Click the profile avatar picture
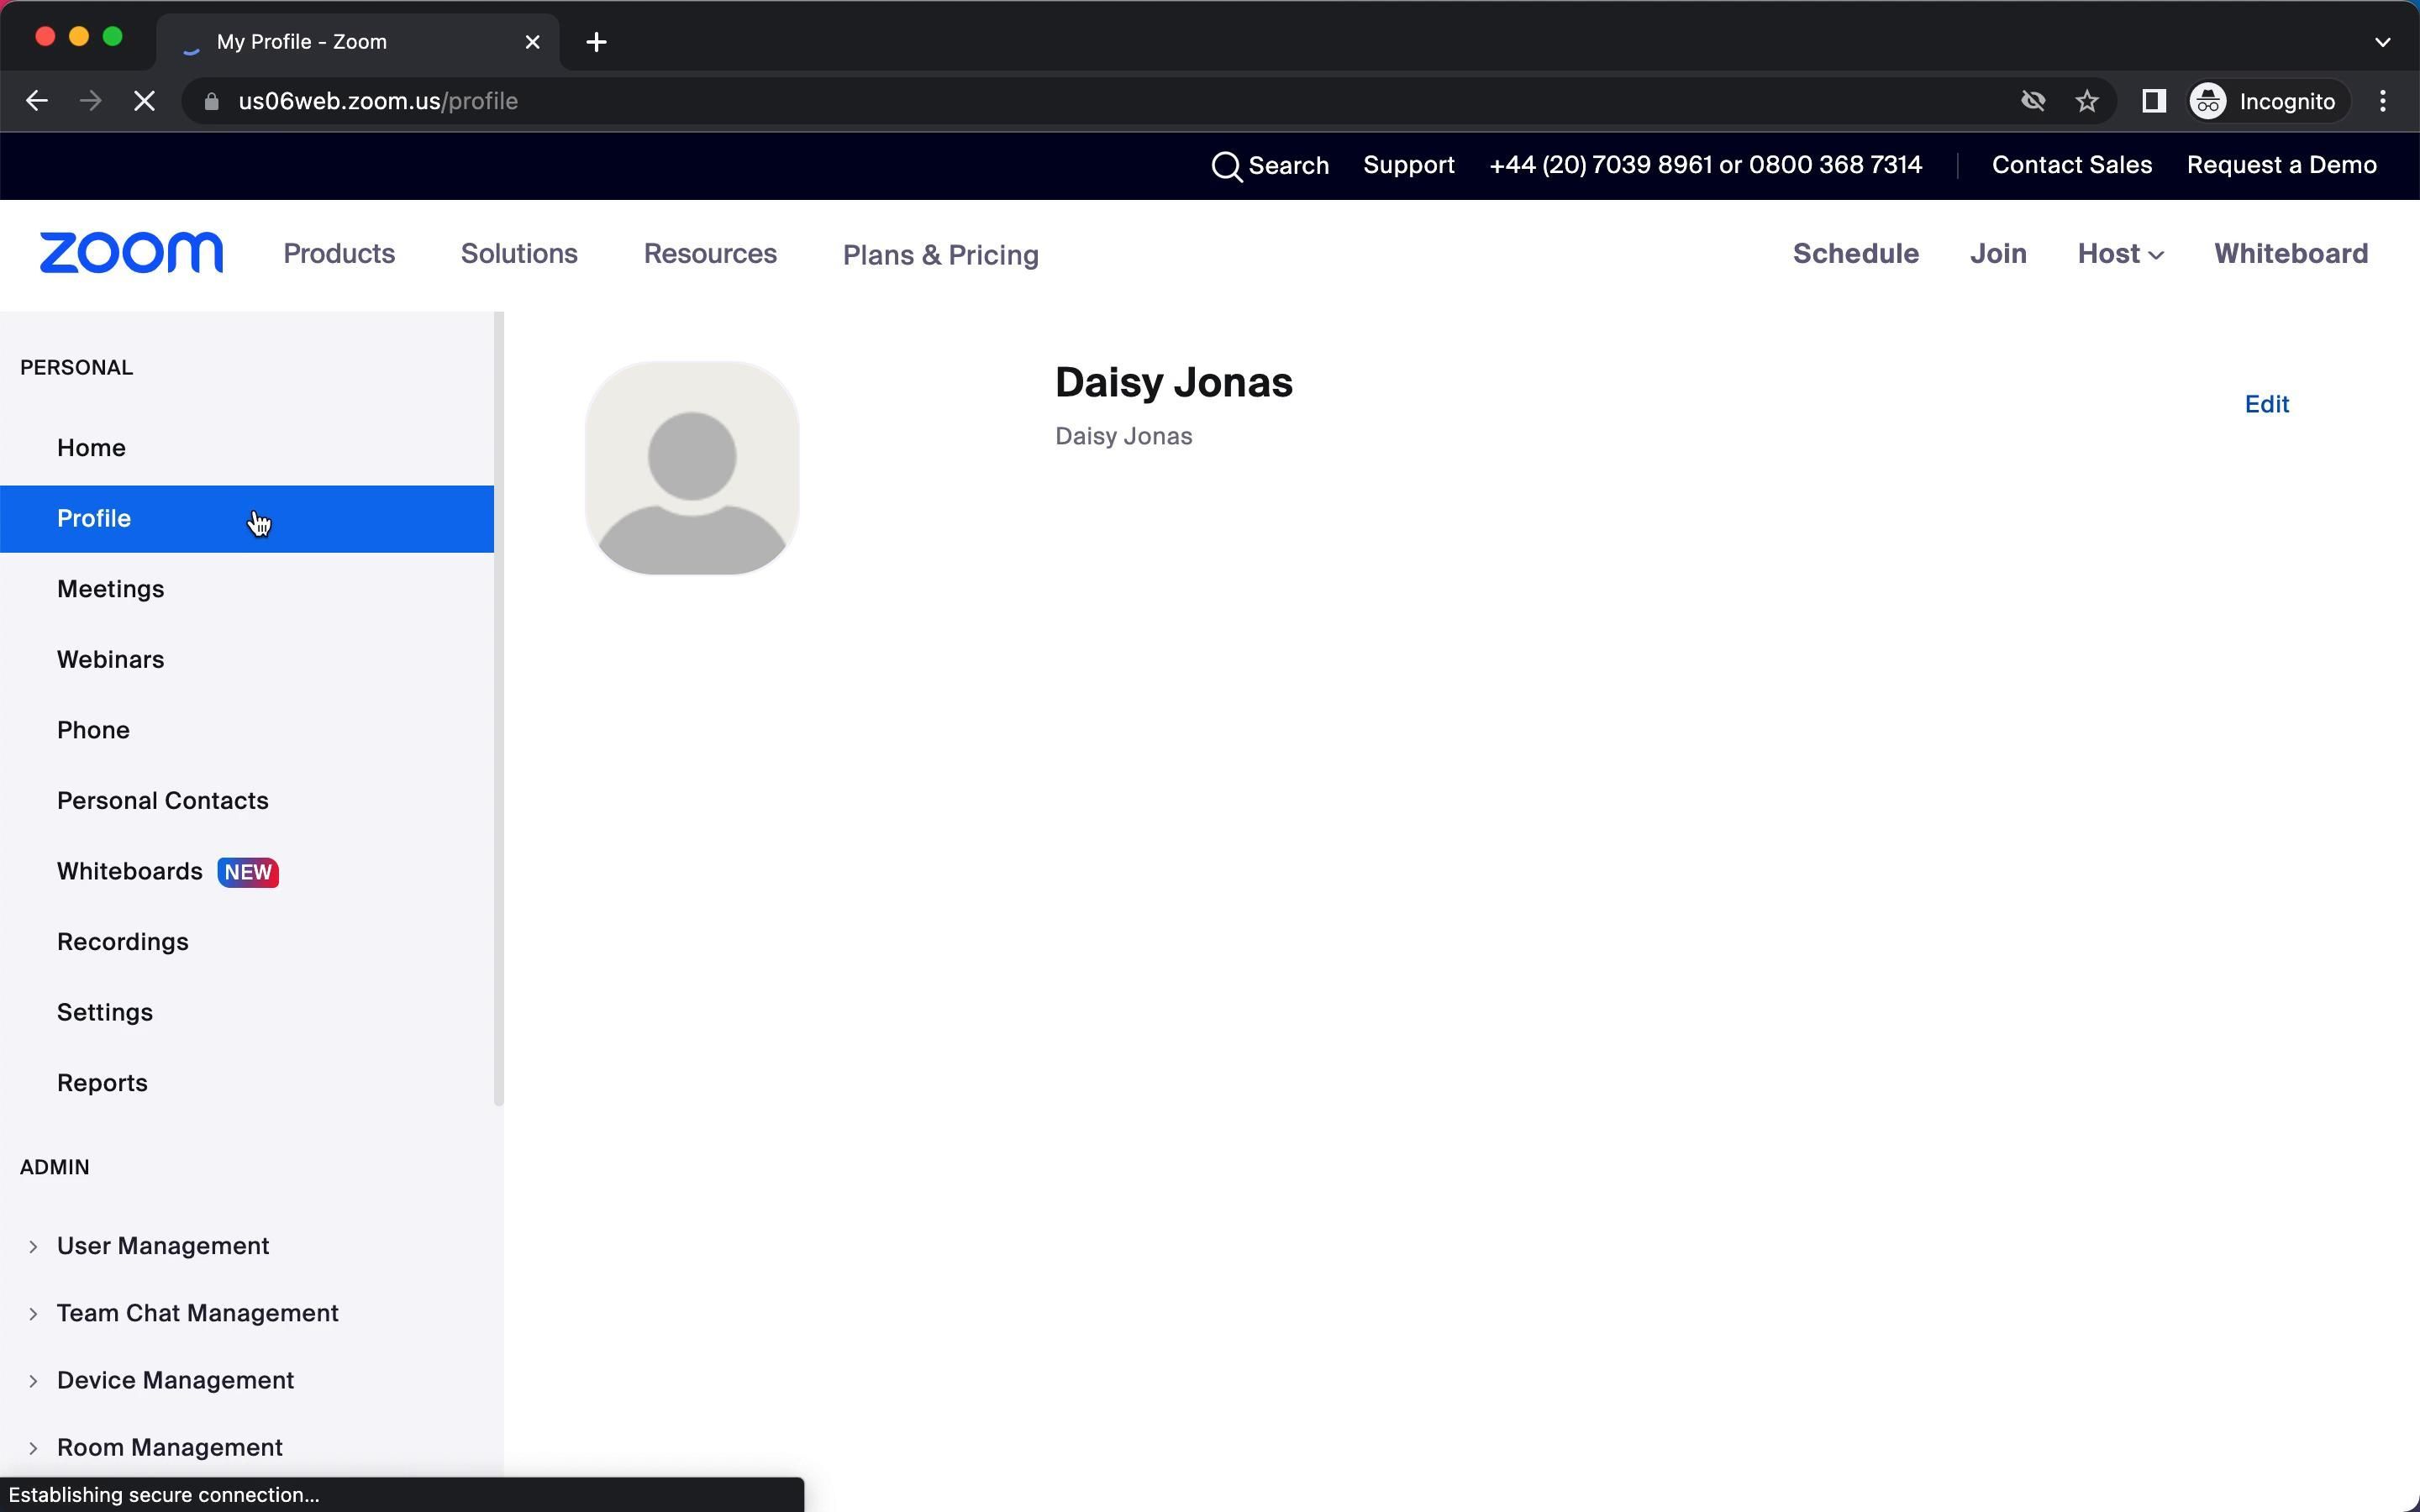 click(x=691, y=468)
